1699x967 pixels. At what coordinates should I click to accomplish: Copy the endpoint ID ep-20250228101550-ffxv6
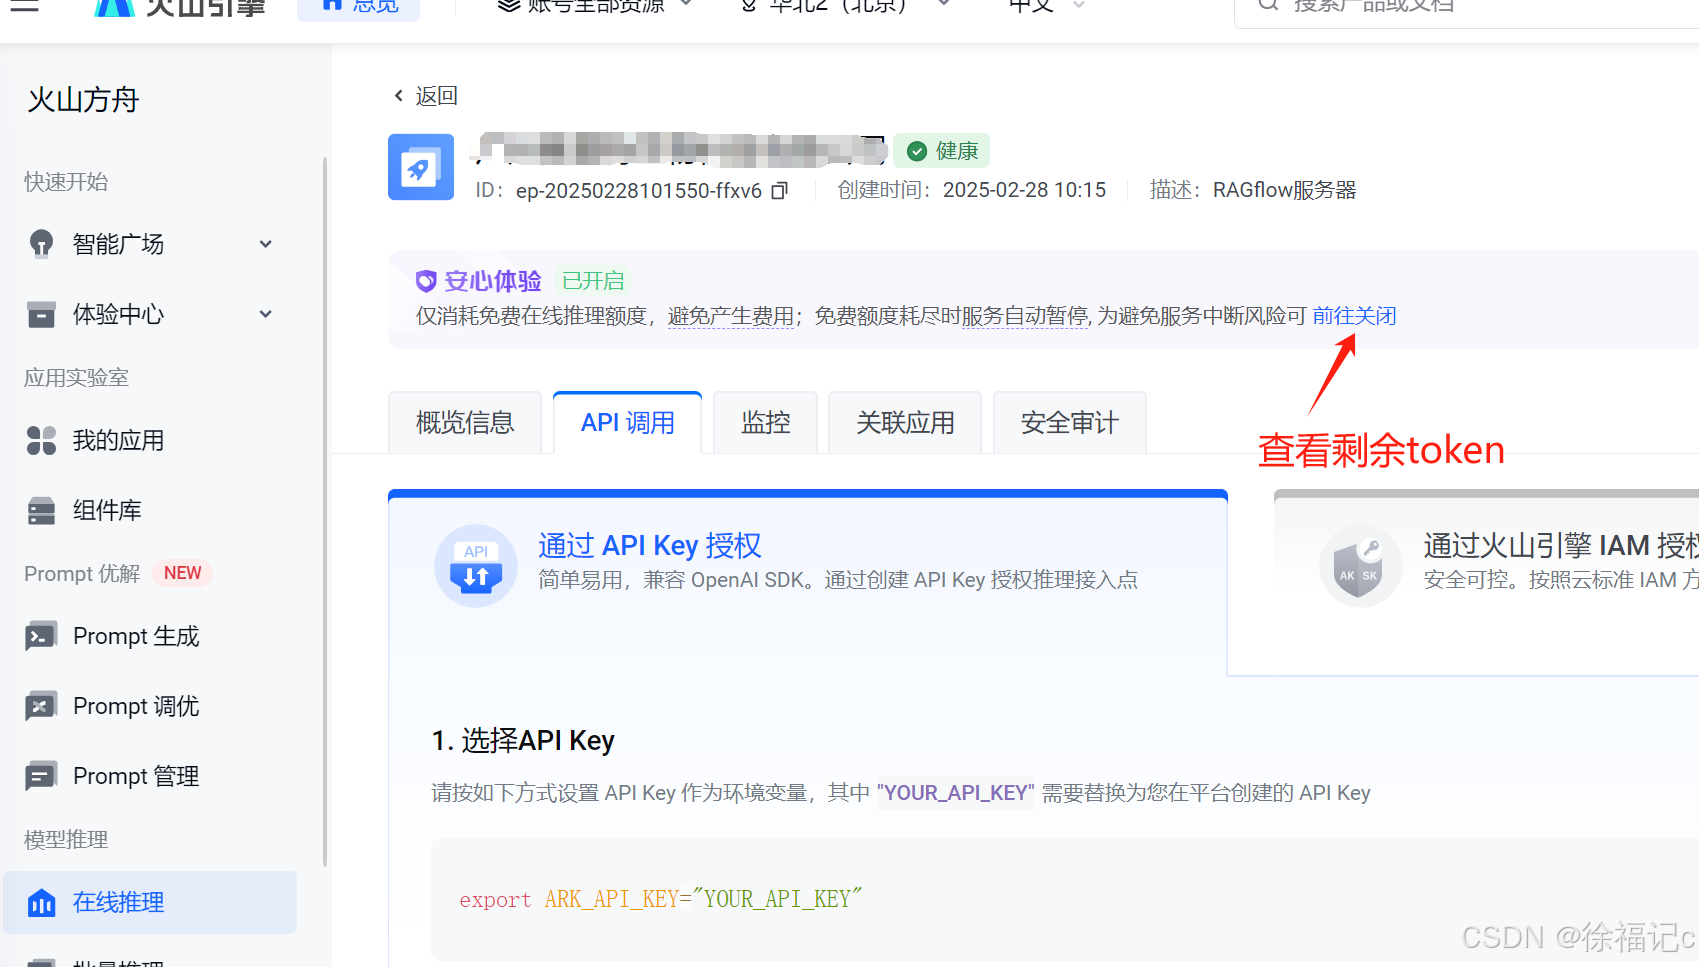pos(780,190)
